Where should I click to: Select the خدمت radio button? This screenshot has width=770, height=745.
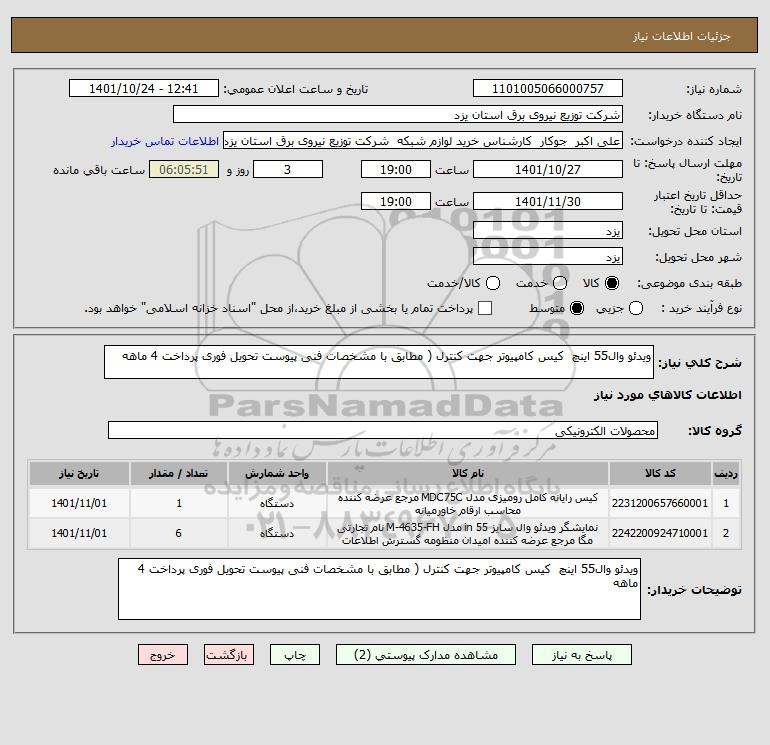pyautogui.click(x=560, y=283)
